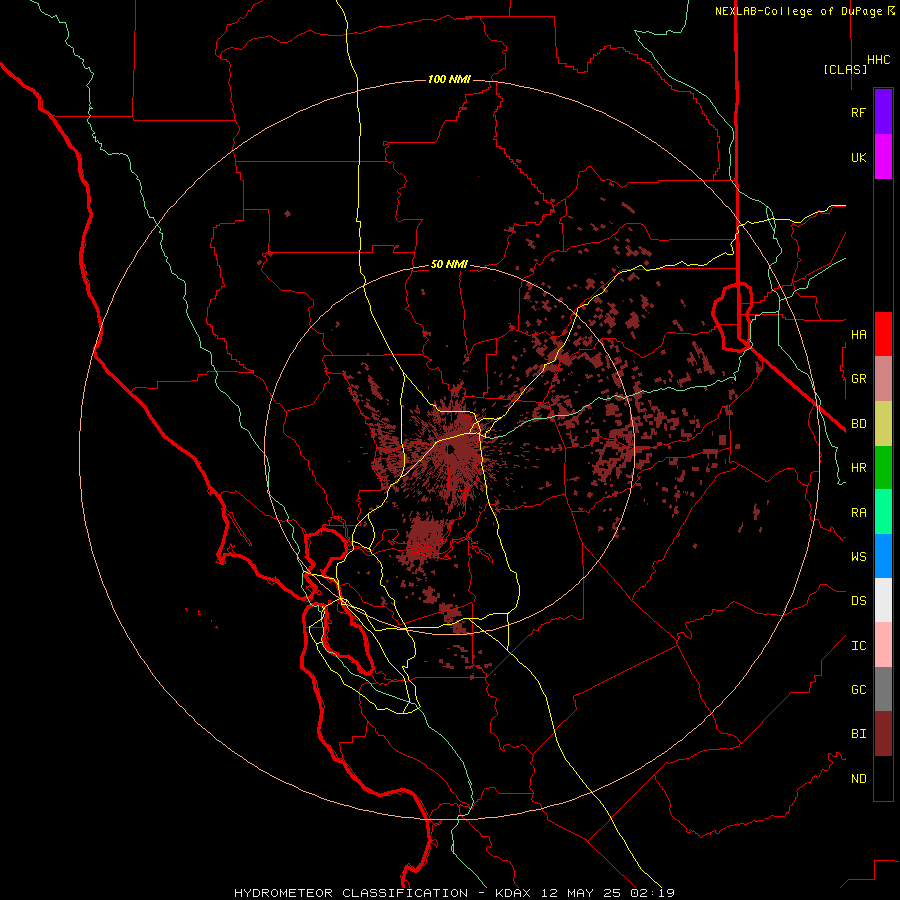The image size is (900, 900).
Task: Click the purple RF color swatch
Action: pos(883,112)
